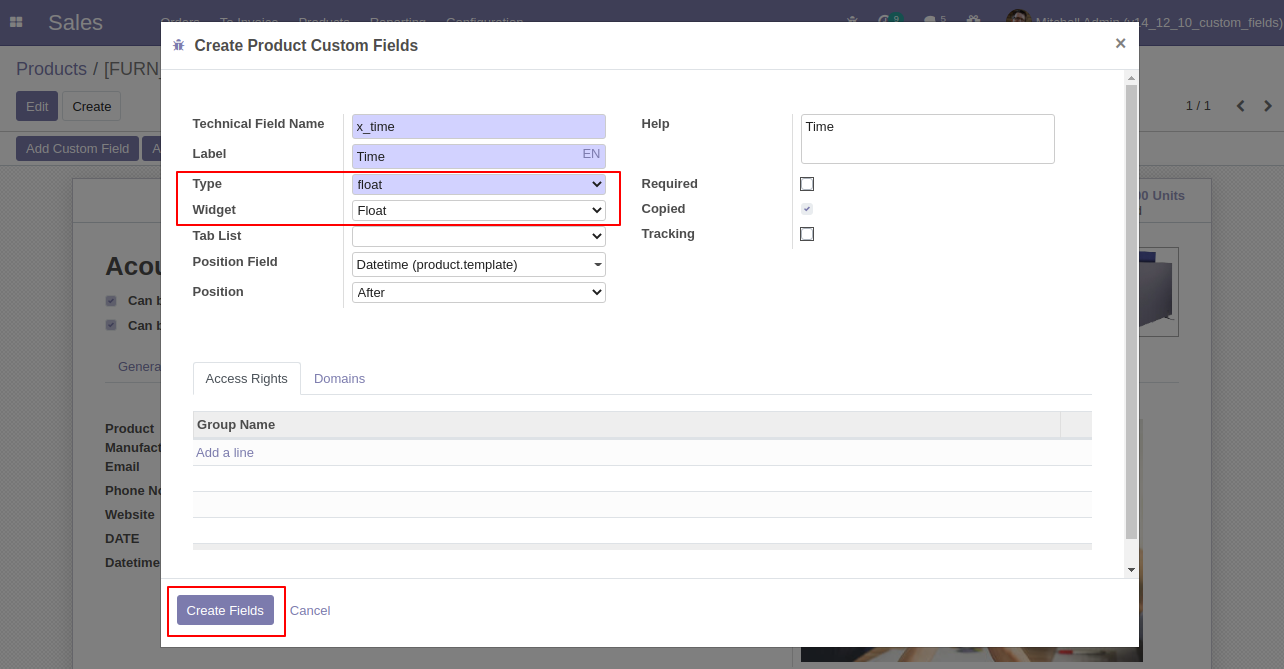Open the activities icon with badge 9
Screen dimensions: 1284x669
pos(888,20)
